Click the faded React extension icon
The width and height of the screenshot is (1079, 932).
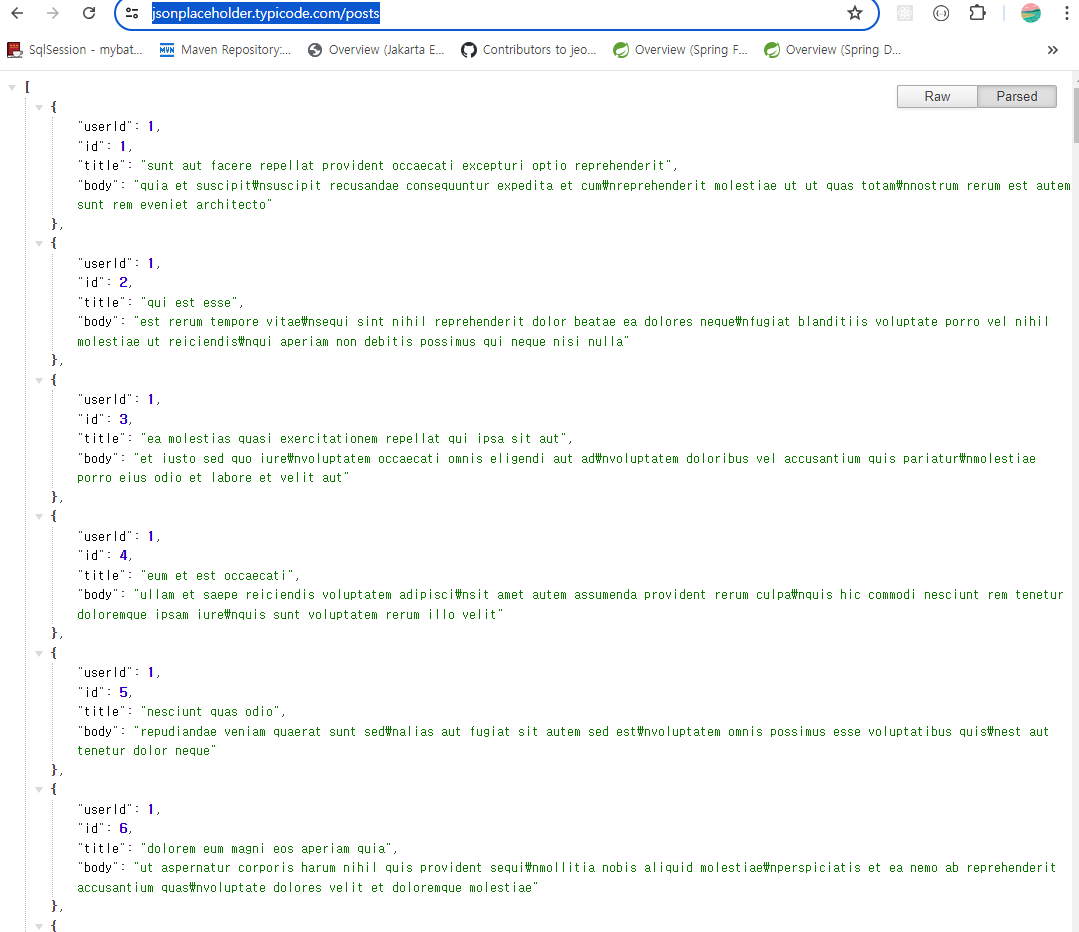click(905, 13)
